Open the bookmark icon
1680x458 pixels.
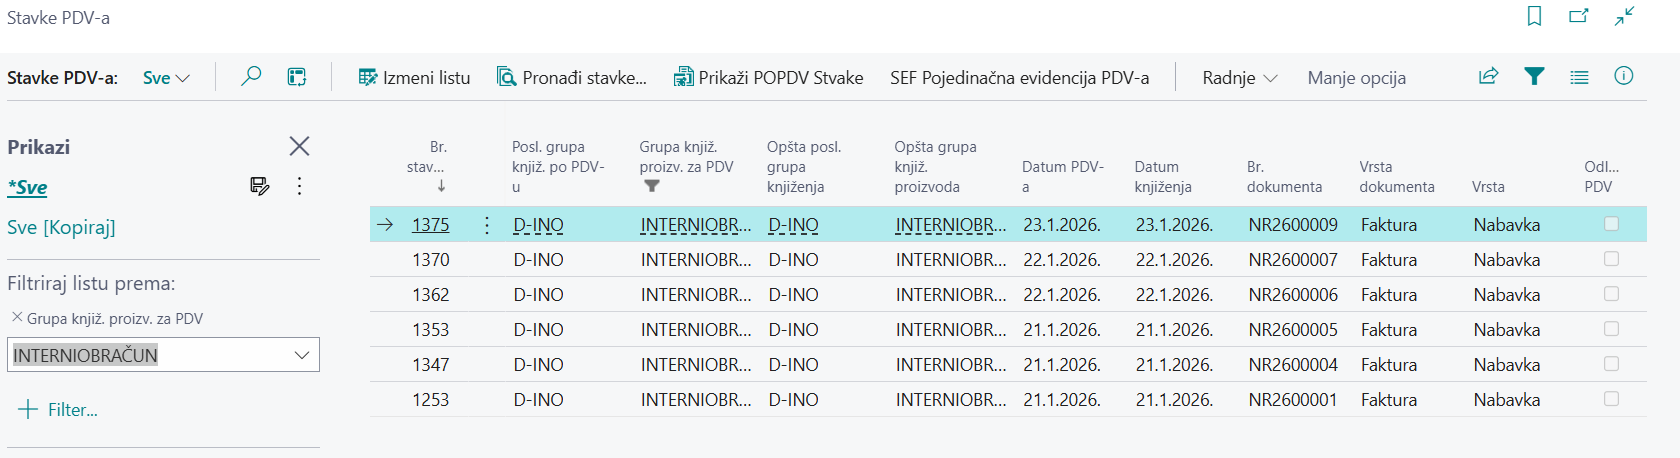click(x=1534, y=16)
